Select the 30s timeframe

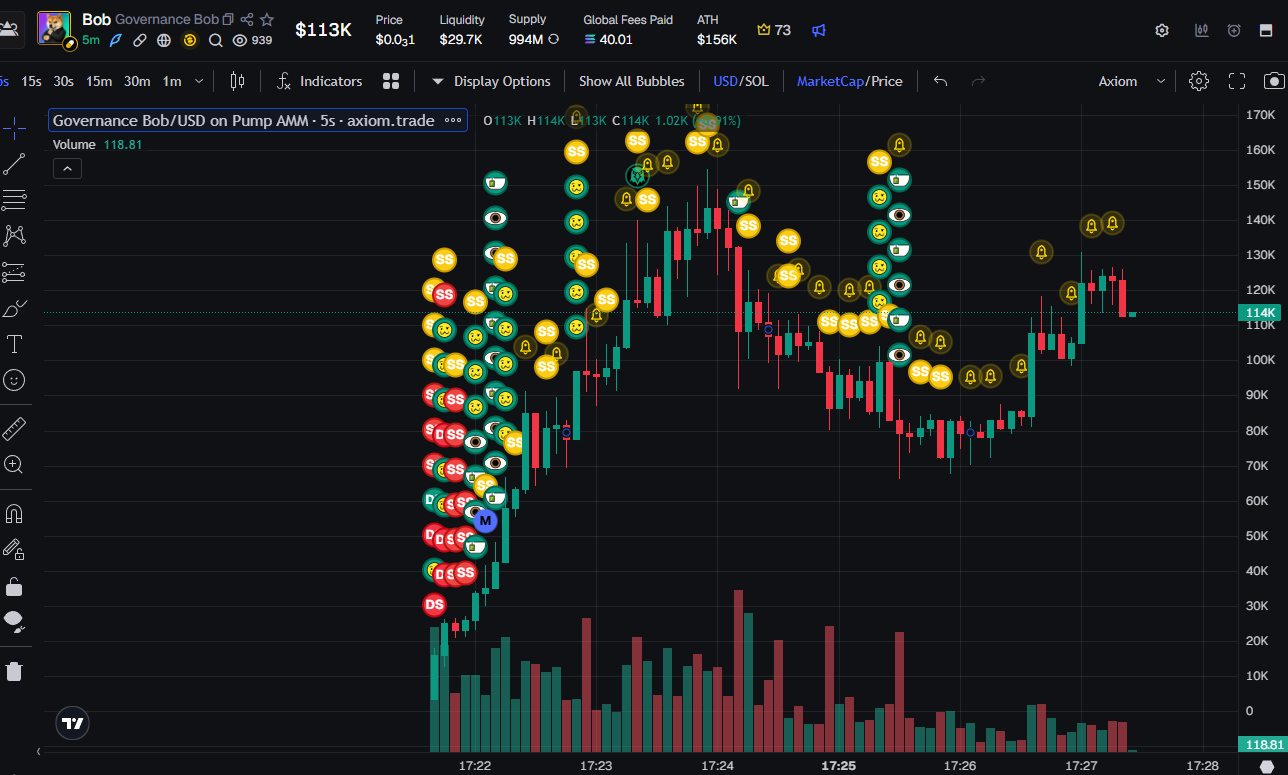click(x=63, y=81)
